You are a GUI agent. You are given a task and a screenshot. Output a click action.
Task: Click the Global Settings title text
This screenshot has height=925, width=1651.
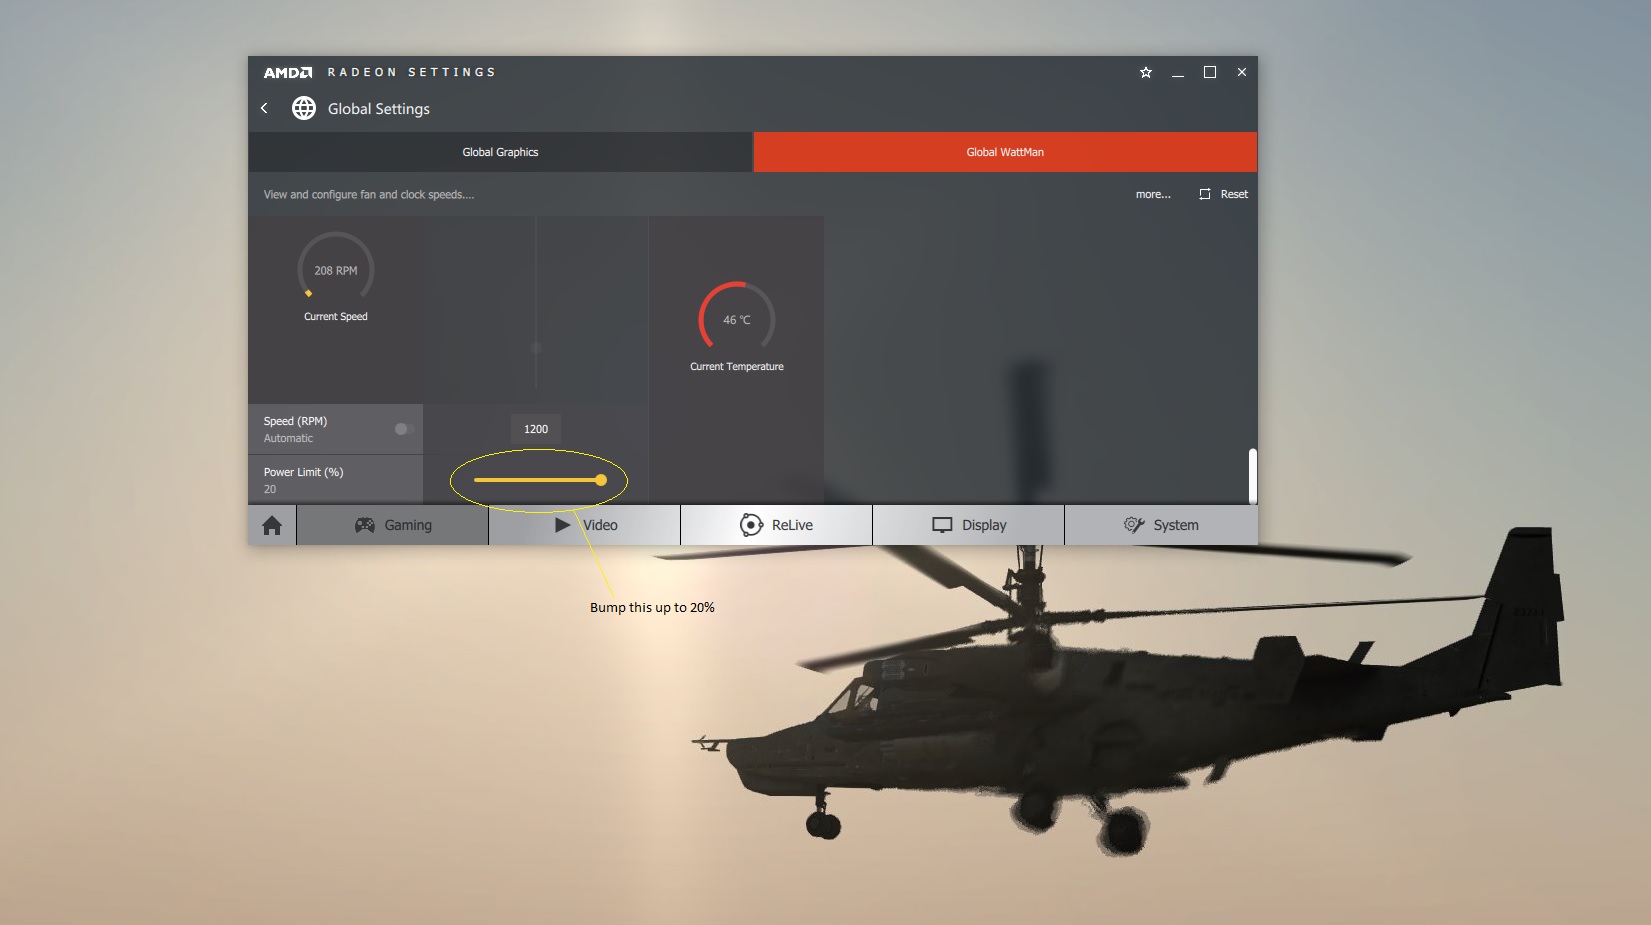pos(379,109)
